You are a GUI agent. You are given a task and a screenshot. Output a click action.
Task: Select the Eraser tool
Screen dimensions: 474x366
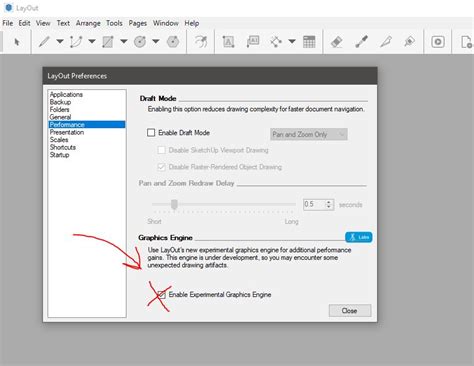[x=337, y=42]
